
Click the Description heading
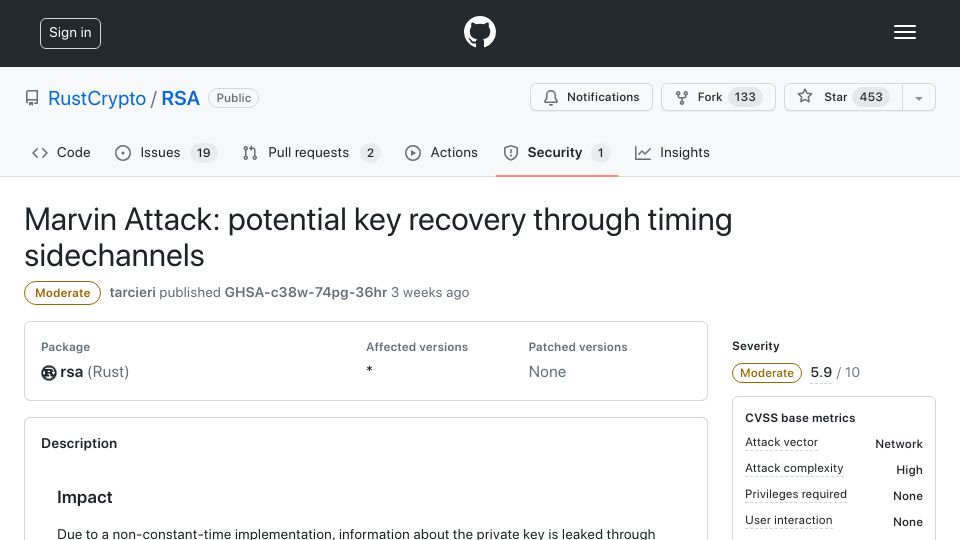79,443
